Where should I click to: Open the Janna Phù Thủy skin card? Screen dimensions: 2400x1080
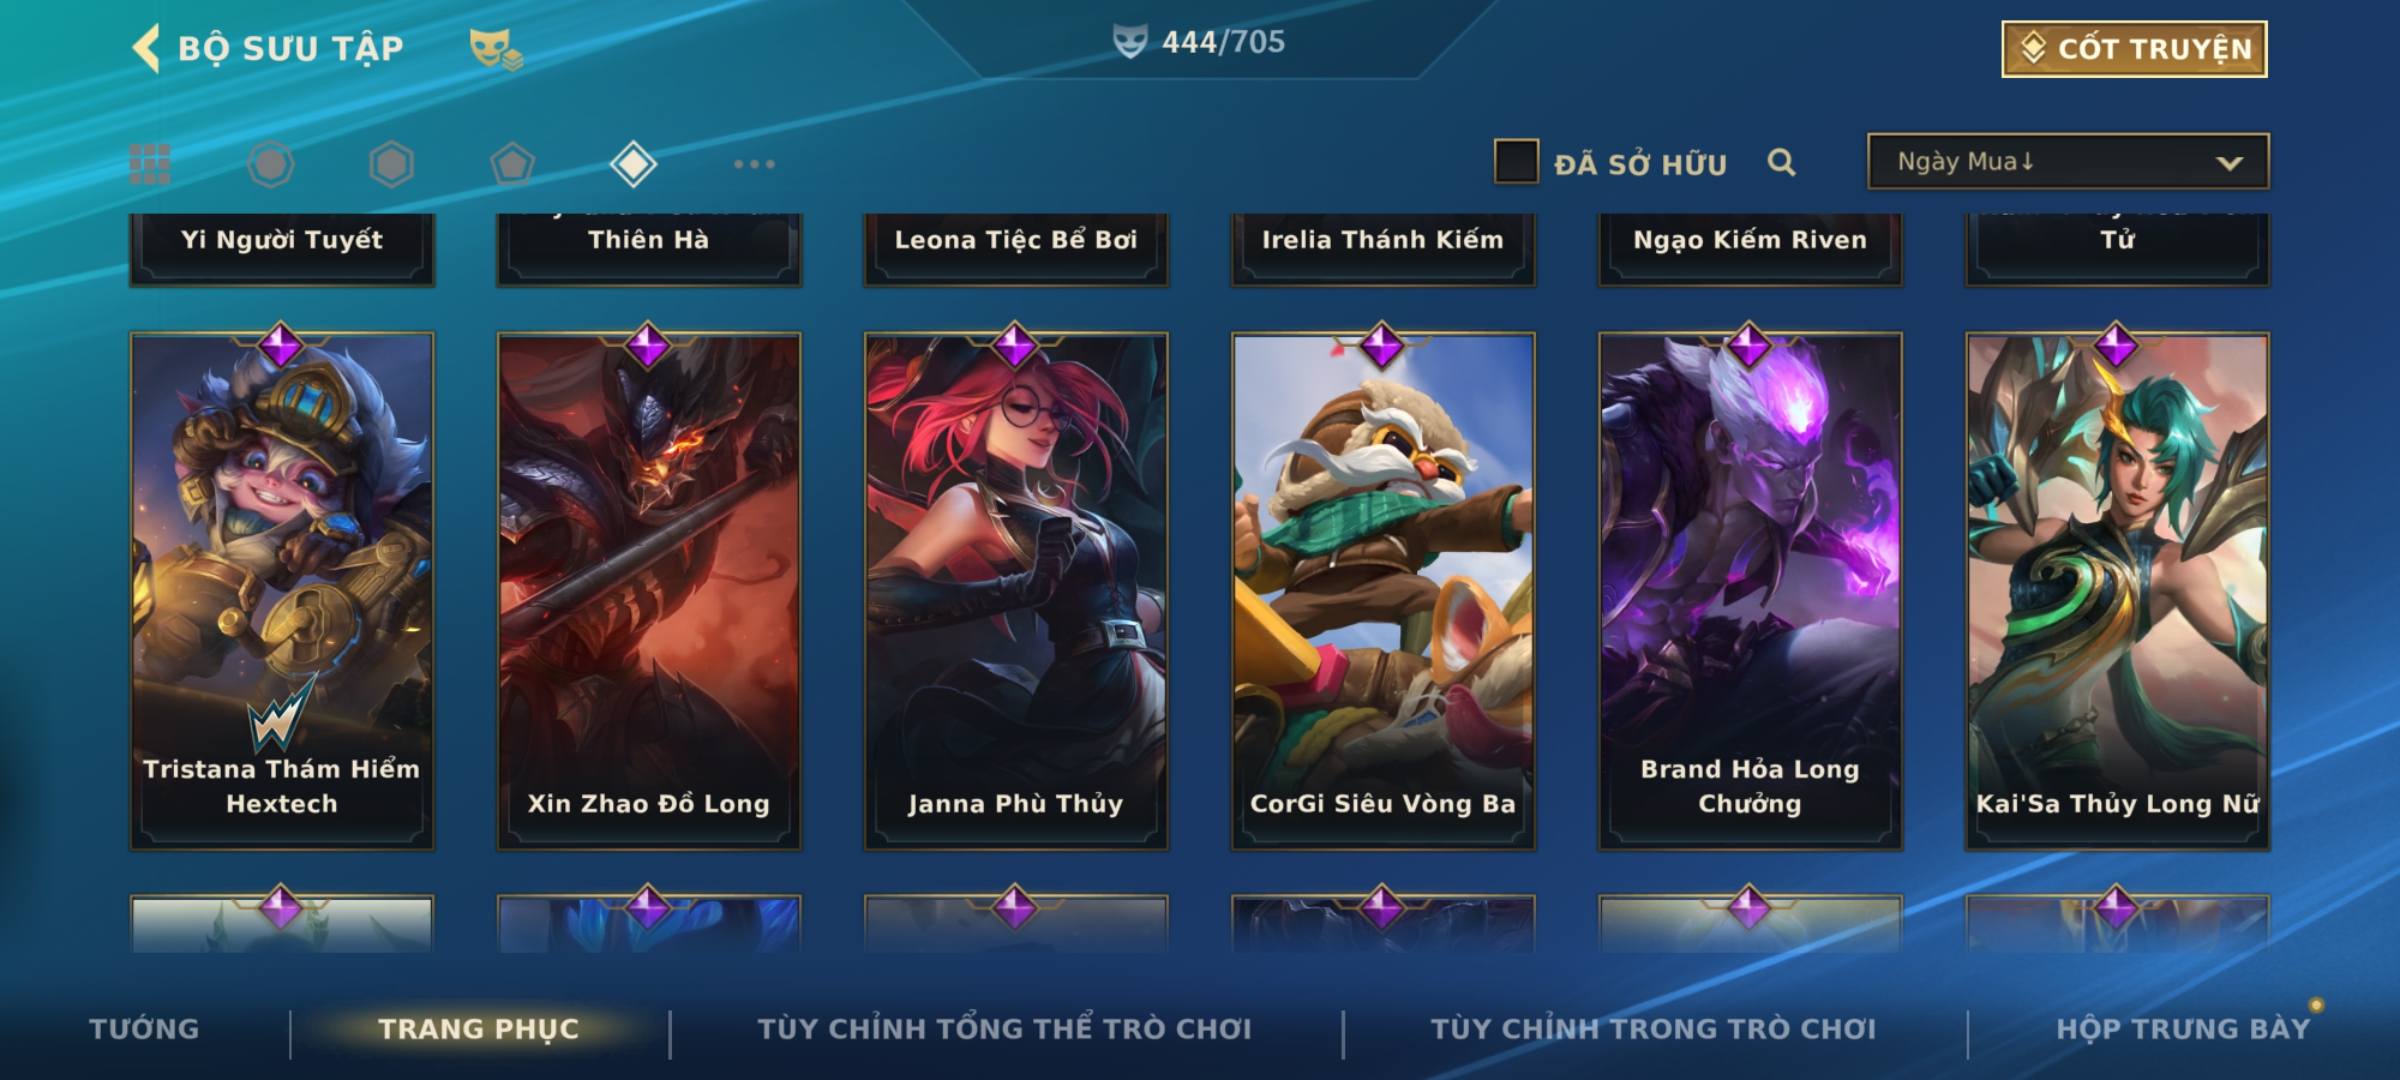pyautogui.click(x=1016, y=591)
